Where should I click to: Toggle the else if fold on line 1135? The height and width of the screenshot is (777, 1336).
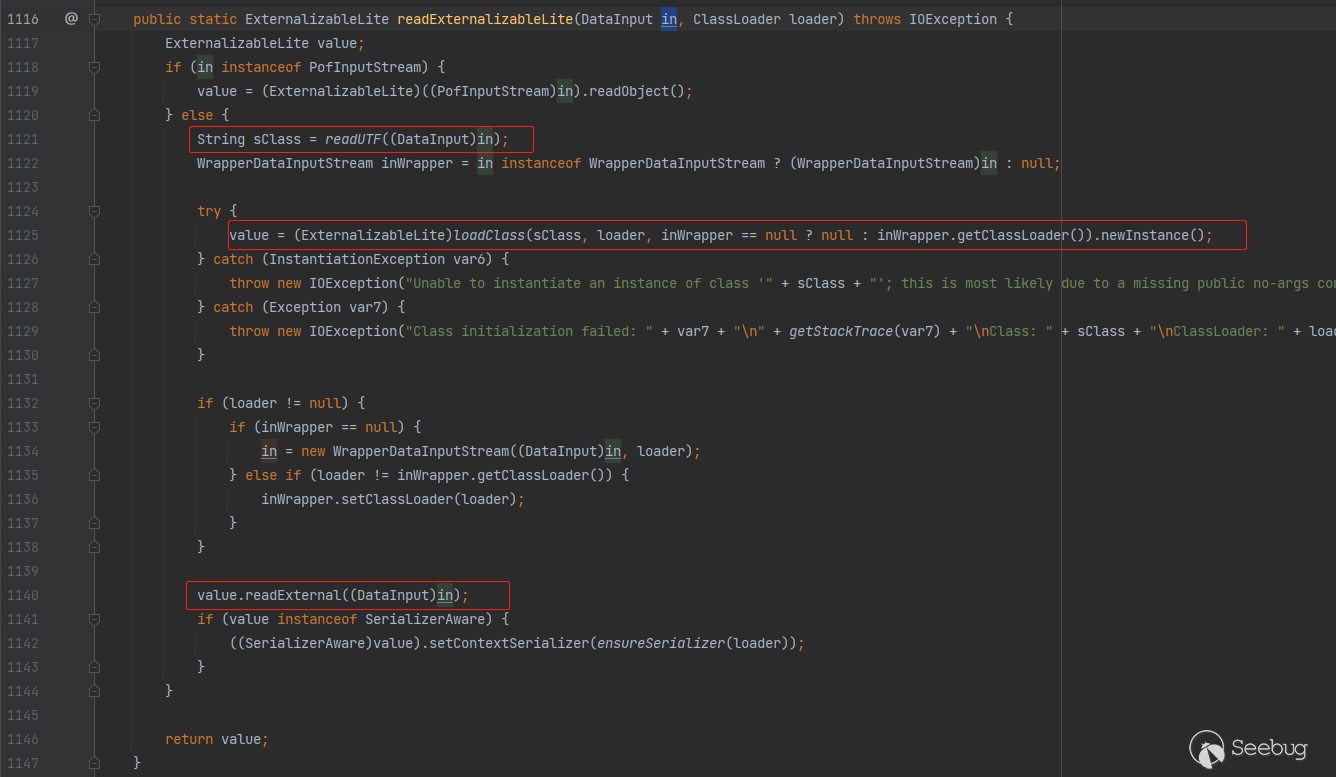click(94, 475)
